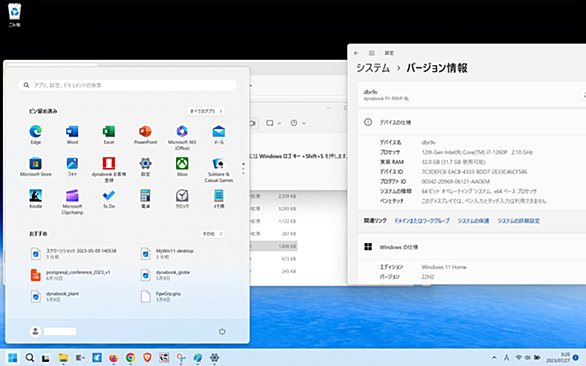Click Windows Start button on taskbar
Image resolution: width=586 pixels, height=366 pixels.
pyautogui.click(x=12, y=358)
